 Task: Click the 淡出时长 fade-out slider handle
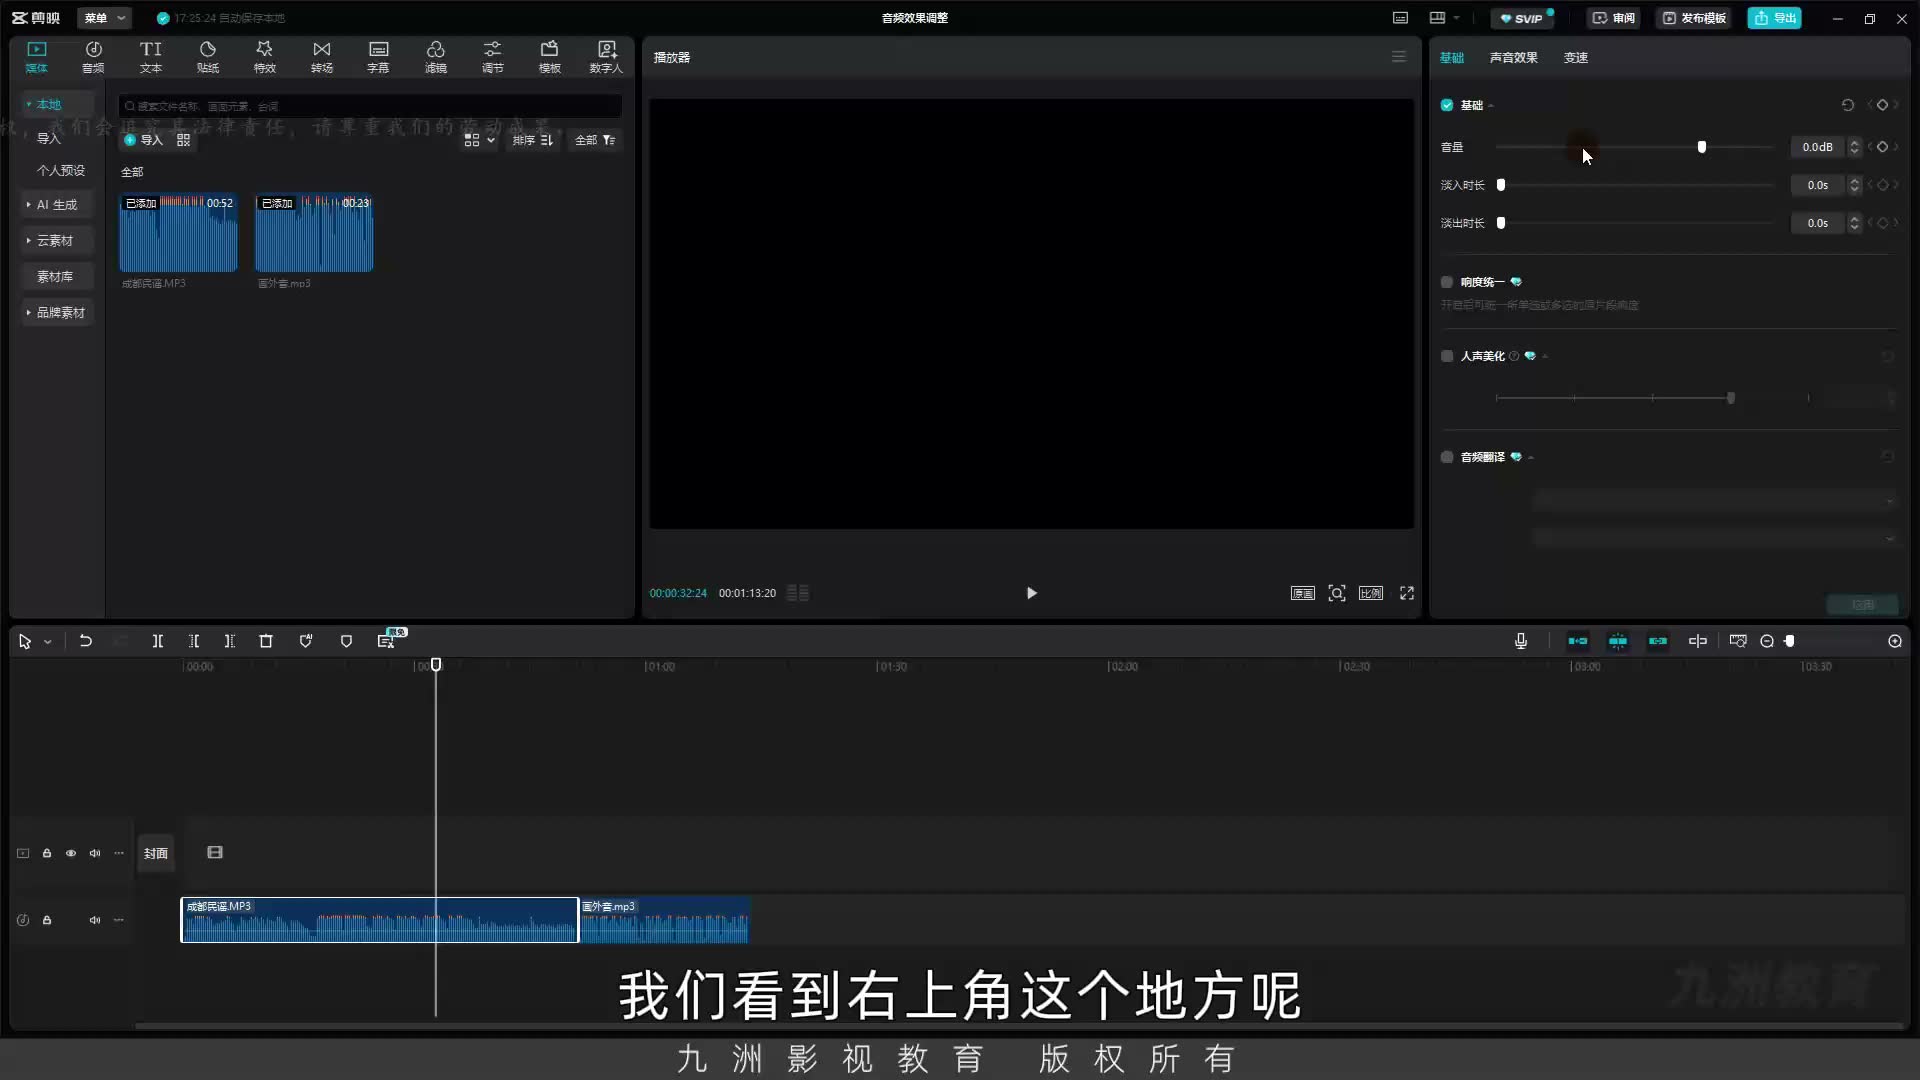1501,223
